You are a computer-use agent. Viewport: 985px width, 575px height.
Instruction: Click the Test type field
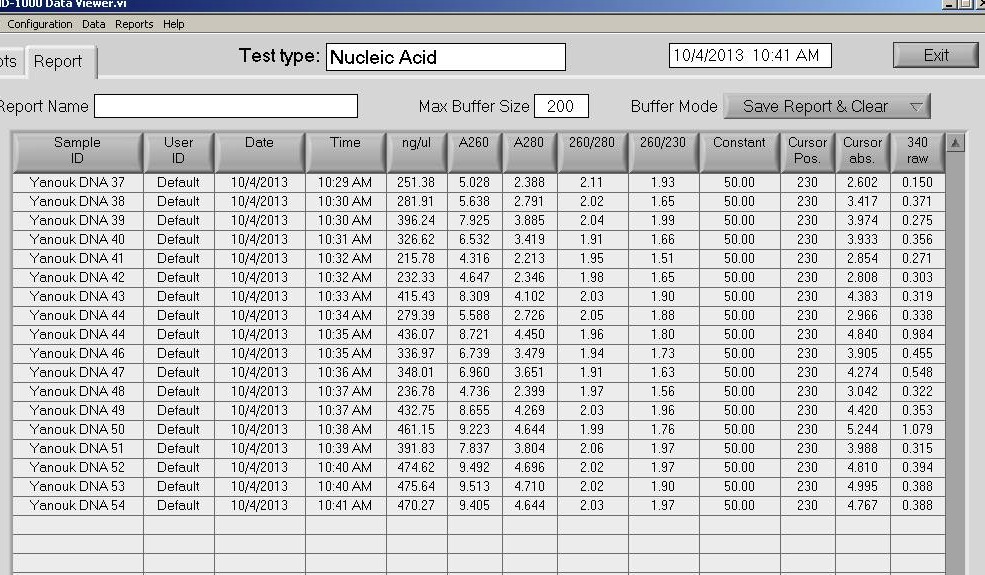coord(445,57)
